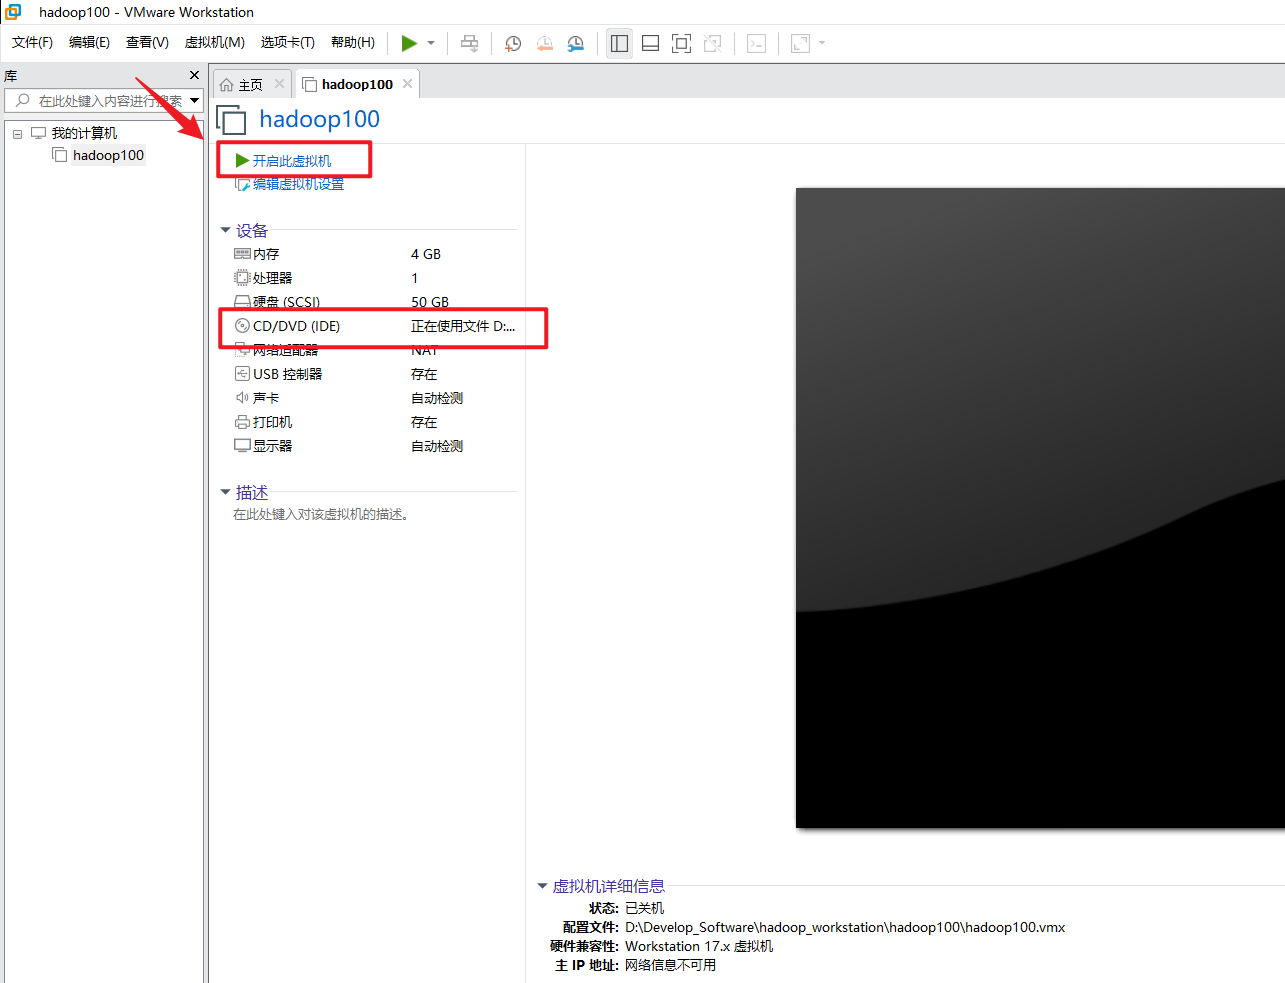This screenshot has height=983, width=1285.
Task: Revert VM to previous snapshot icon
Action: coord(544,43)
